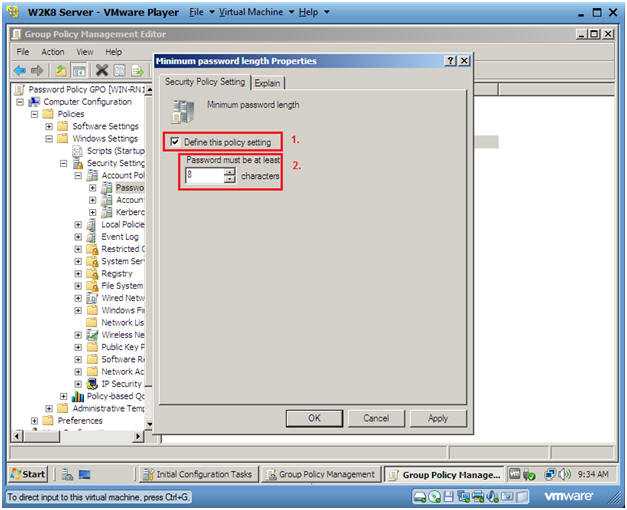This screenshot has height=510, width=627.
Task: Click the Show Desktop quick launch icon
Action: pos(84,475)
